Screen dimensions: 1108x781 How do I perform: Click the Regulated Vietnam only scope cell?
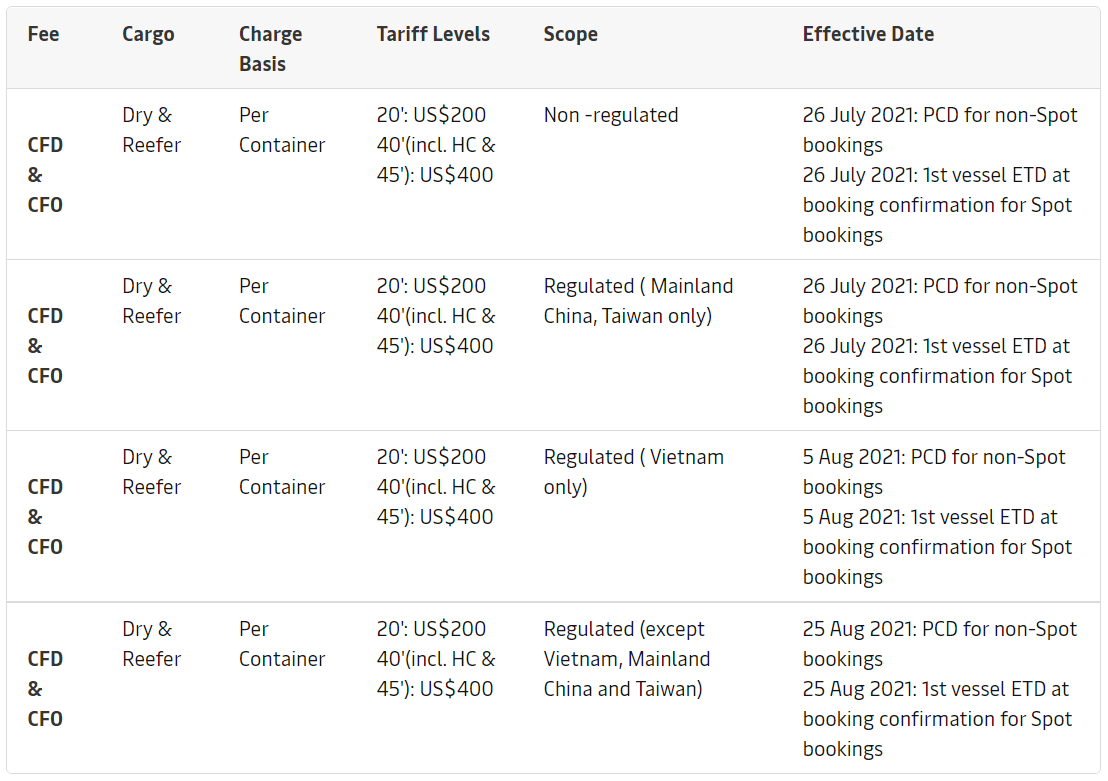tap(633, 472)
